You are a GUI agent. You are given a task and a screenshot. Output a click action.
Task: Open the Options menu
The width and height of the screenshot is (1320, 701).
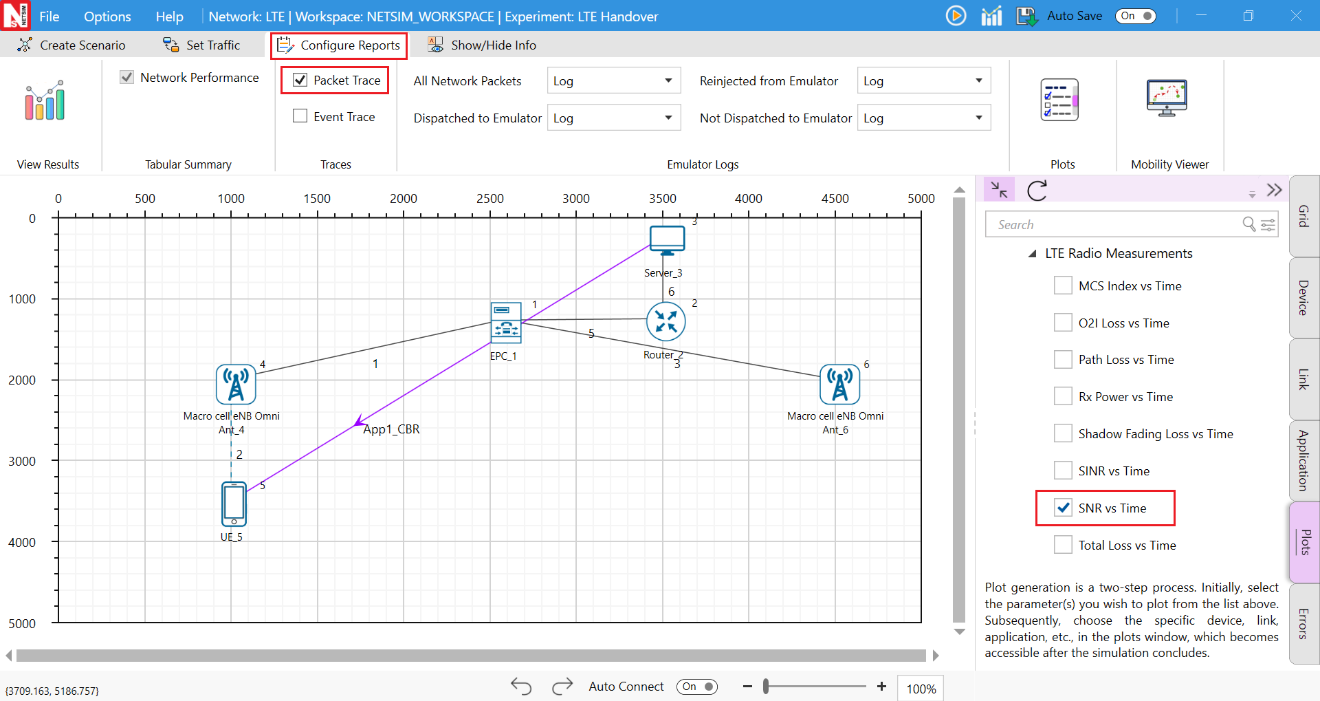tap(107, 16)
